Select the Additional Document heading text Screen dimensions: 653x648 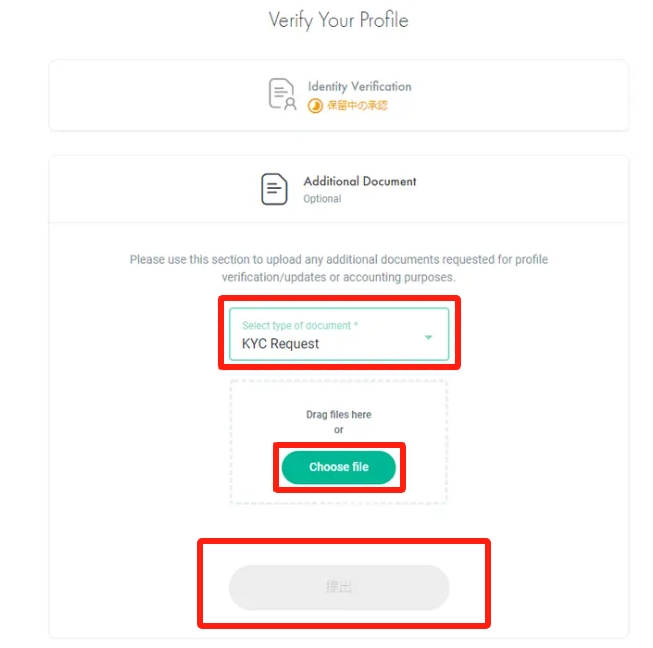[x=360, y=181]
